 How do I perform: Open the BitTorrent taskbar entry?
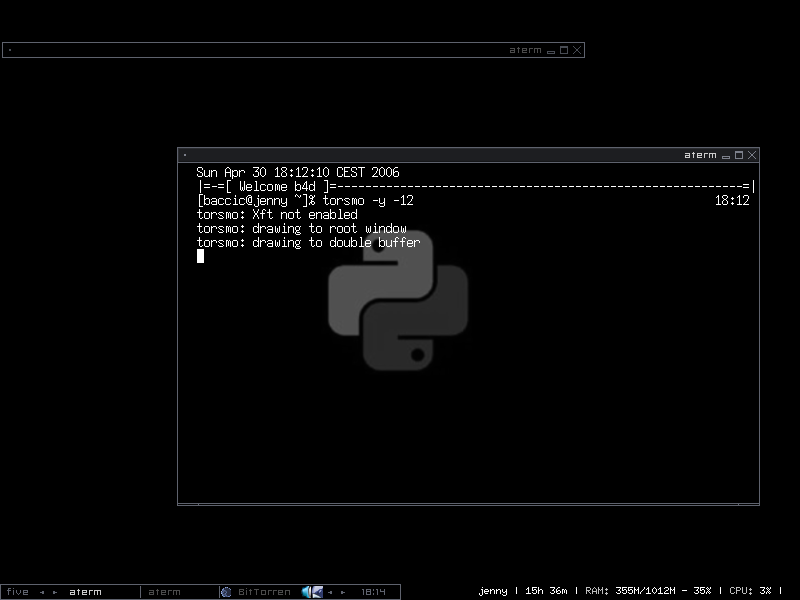(258, 592)
